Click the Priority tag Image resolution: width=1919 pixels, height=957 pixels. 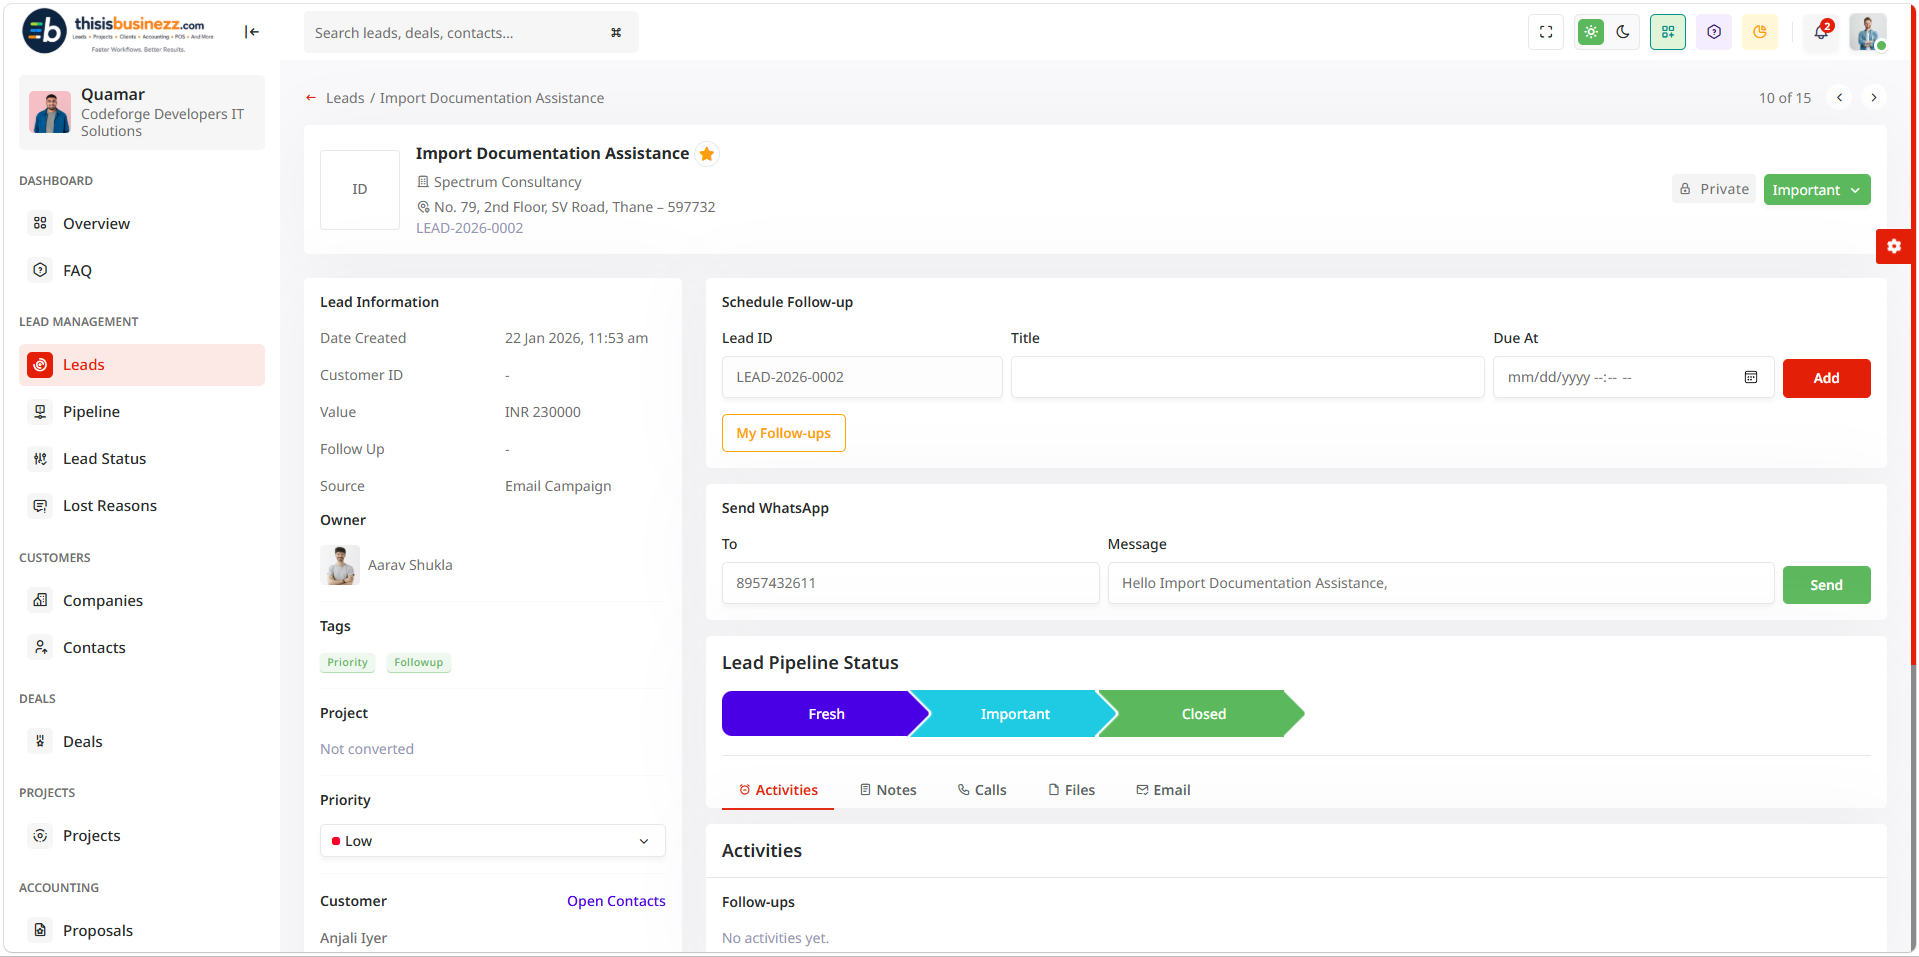tap(347, 663)
